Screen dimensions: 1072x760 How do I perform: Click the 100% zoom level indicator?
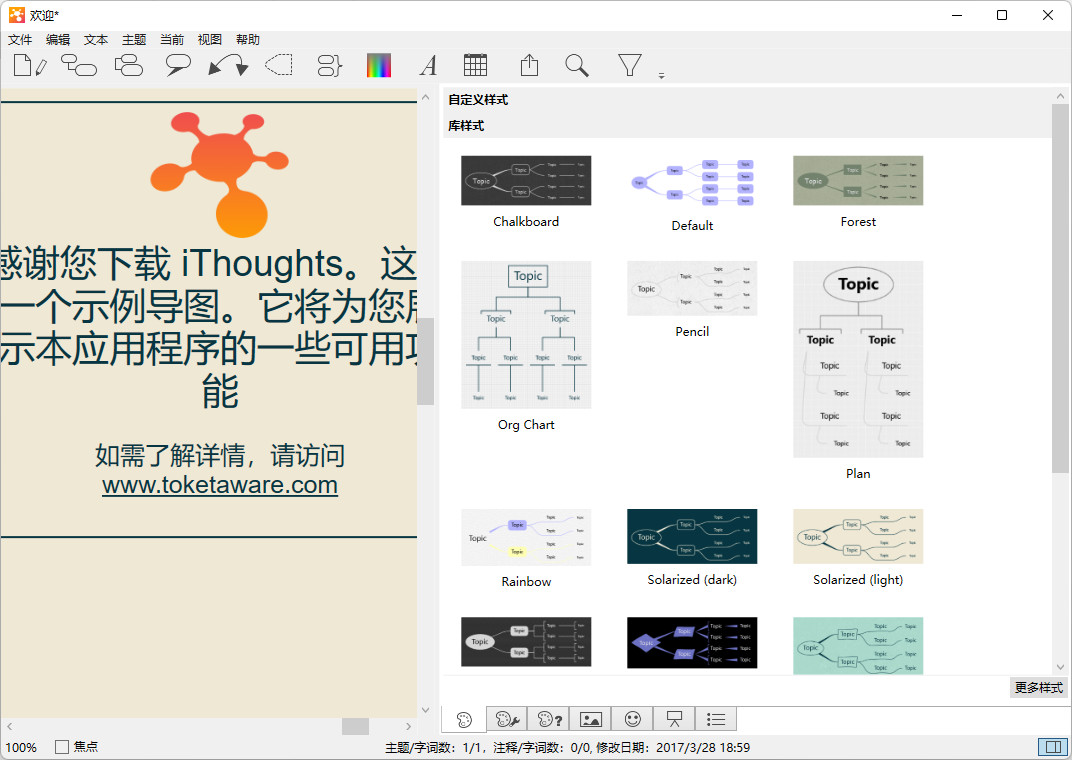[21, 748]
